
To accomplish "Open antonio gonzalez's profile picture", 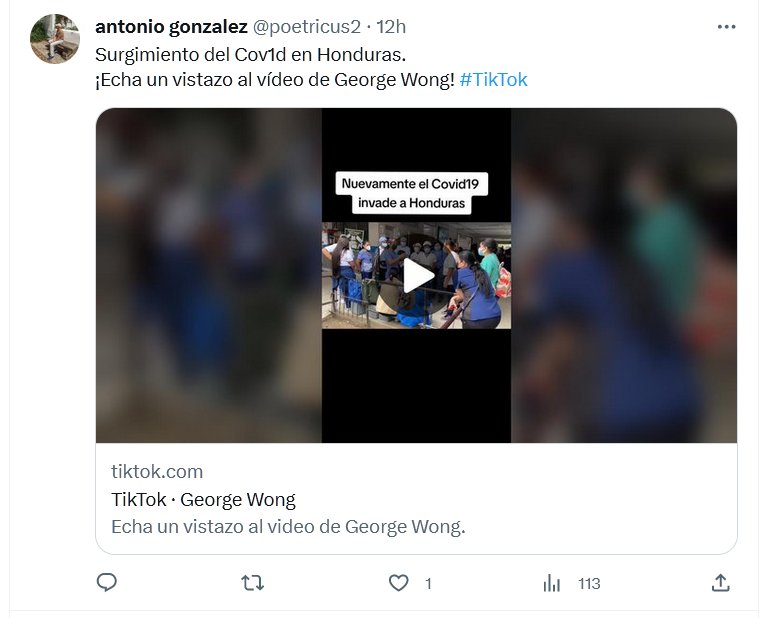I will pyautogui.click(x=55, y=39).
